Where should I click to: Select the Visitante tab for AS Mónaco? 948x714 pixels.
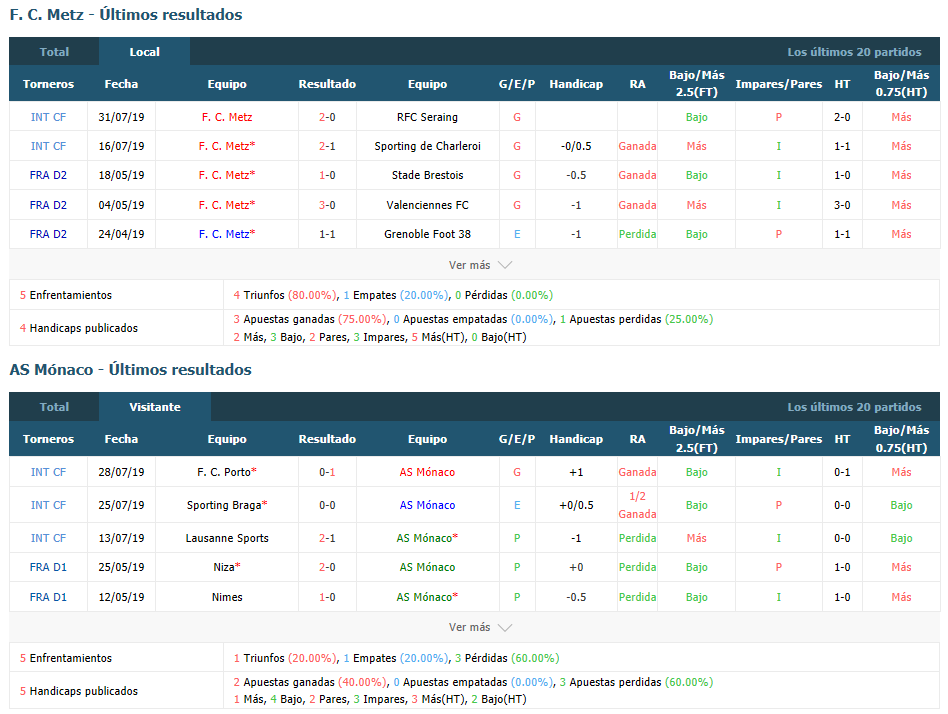(x=155, y=407)
